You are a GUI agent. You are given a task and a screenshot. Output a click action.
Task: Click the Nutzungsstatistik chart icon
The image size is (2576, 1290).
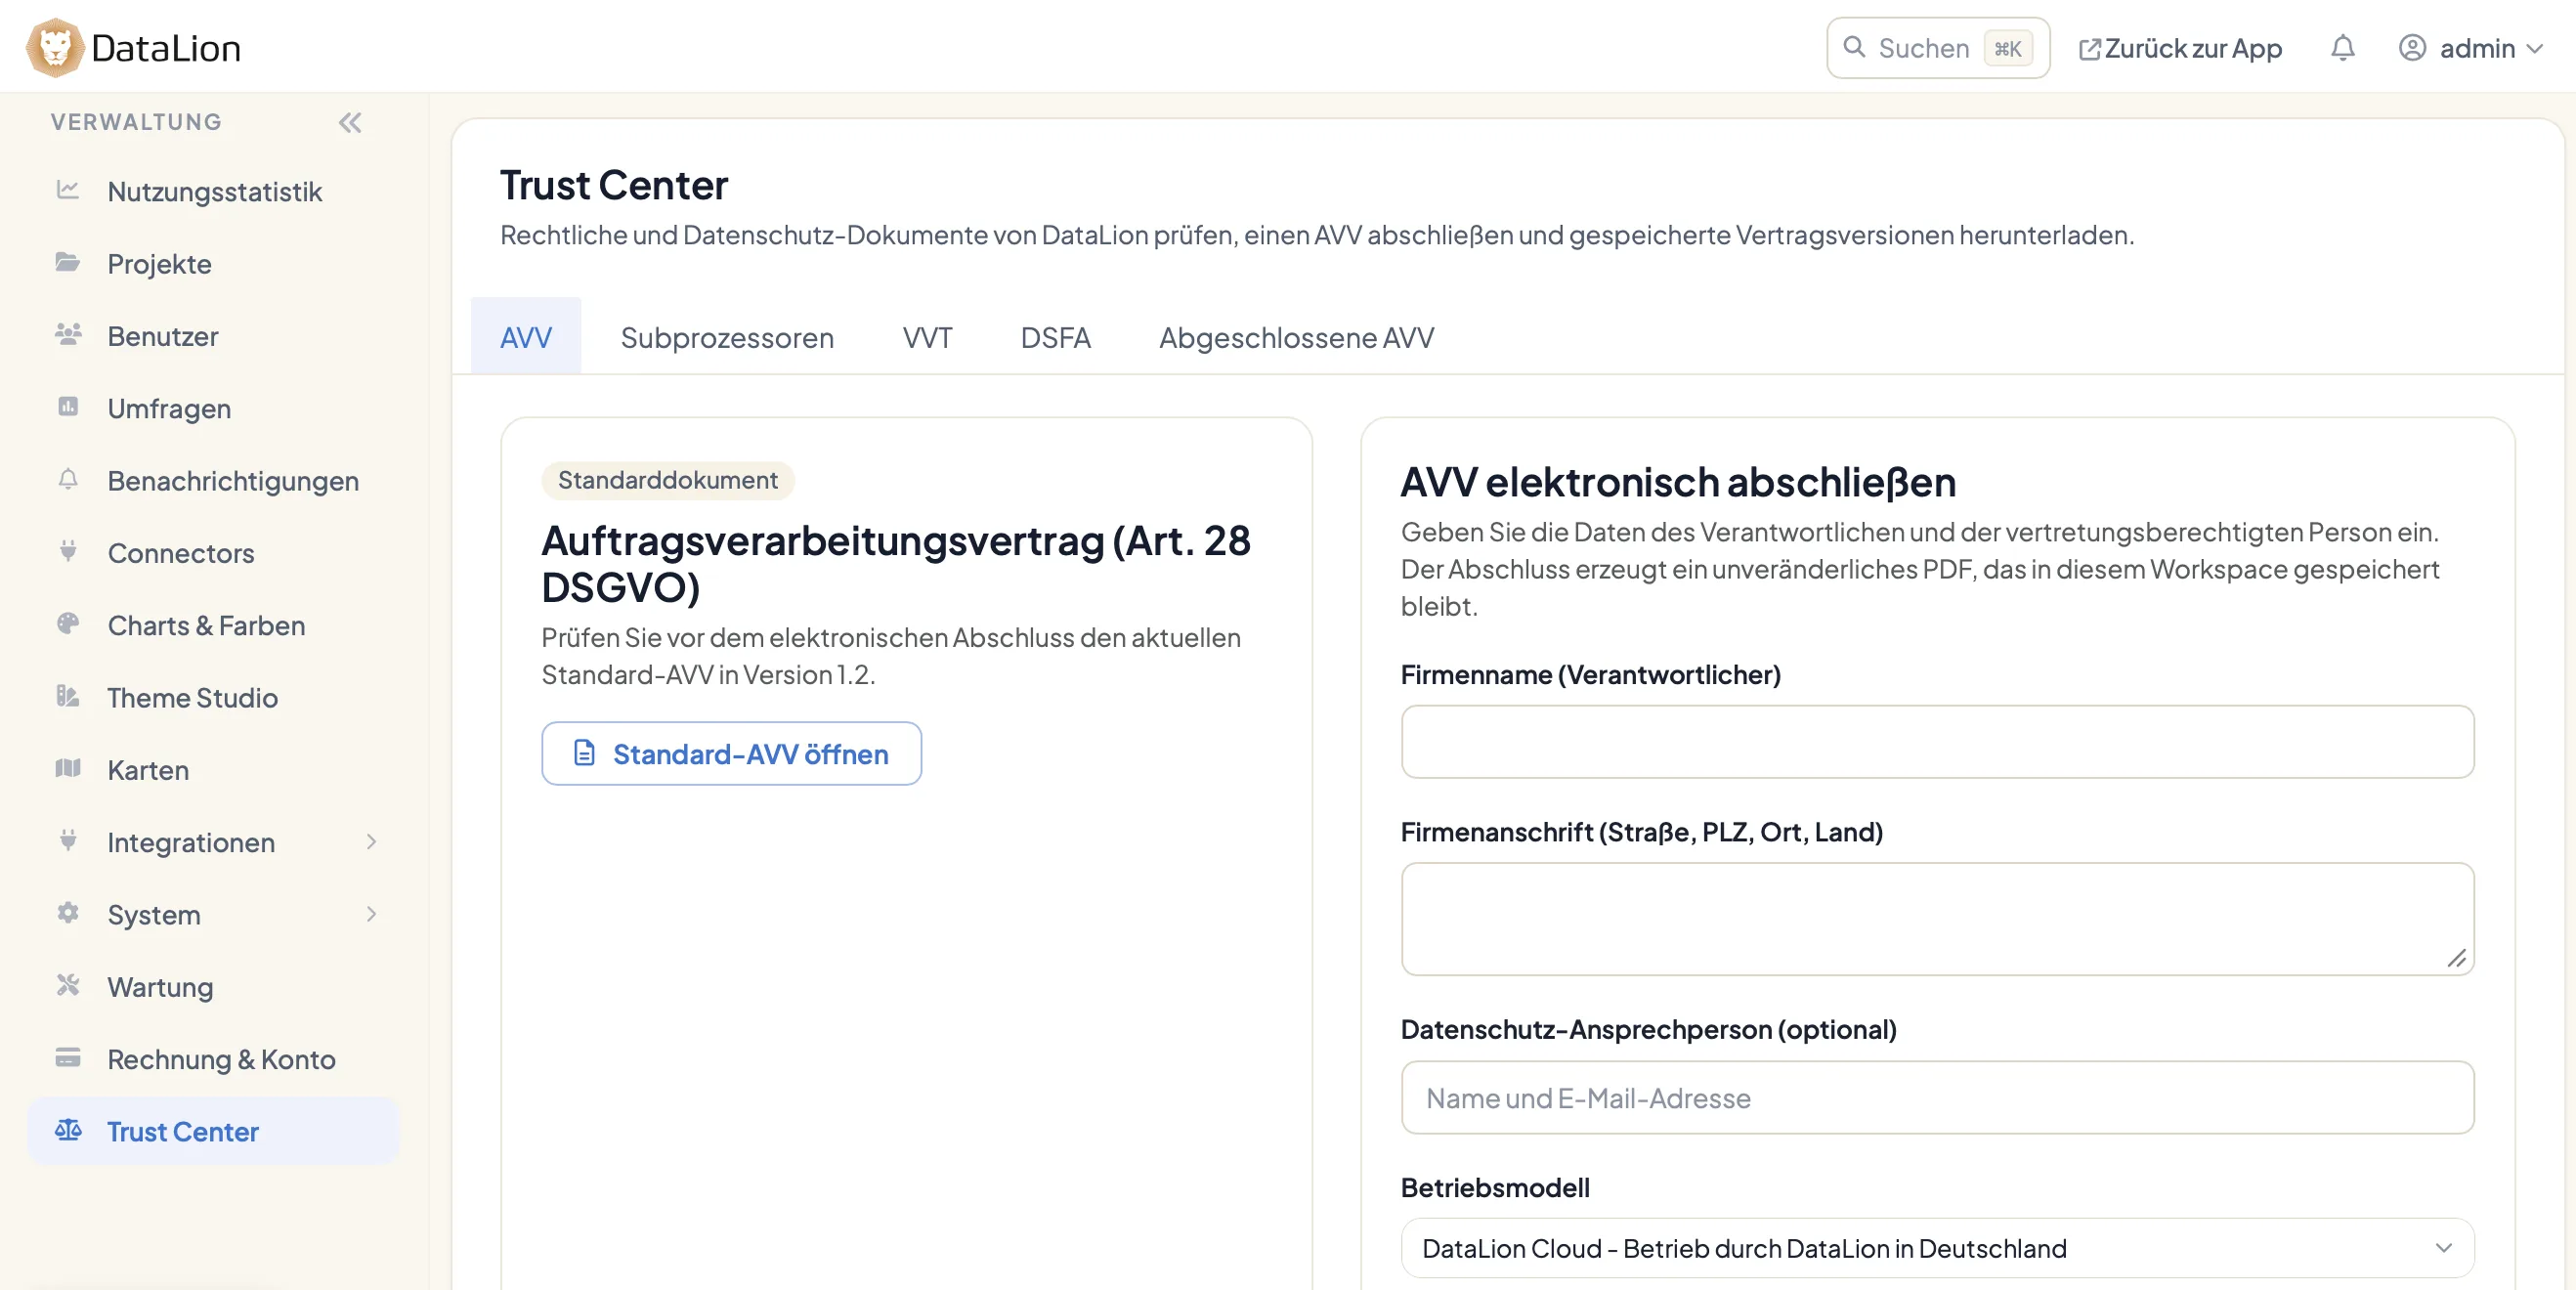68,190
